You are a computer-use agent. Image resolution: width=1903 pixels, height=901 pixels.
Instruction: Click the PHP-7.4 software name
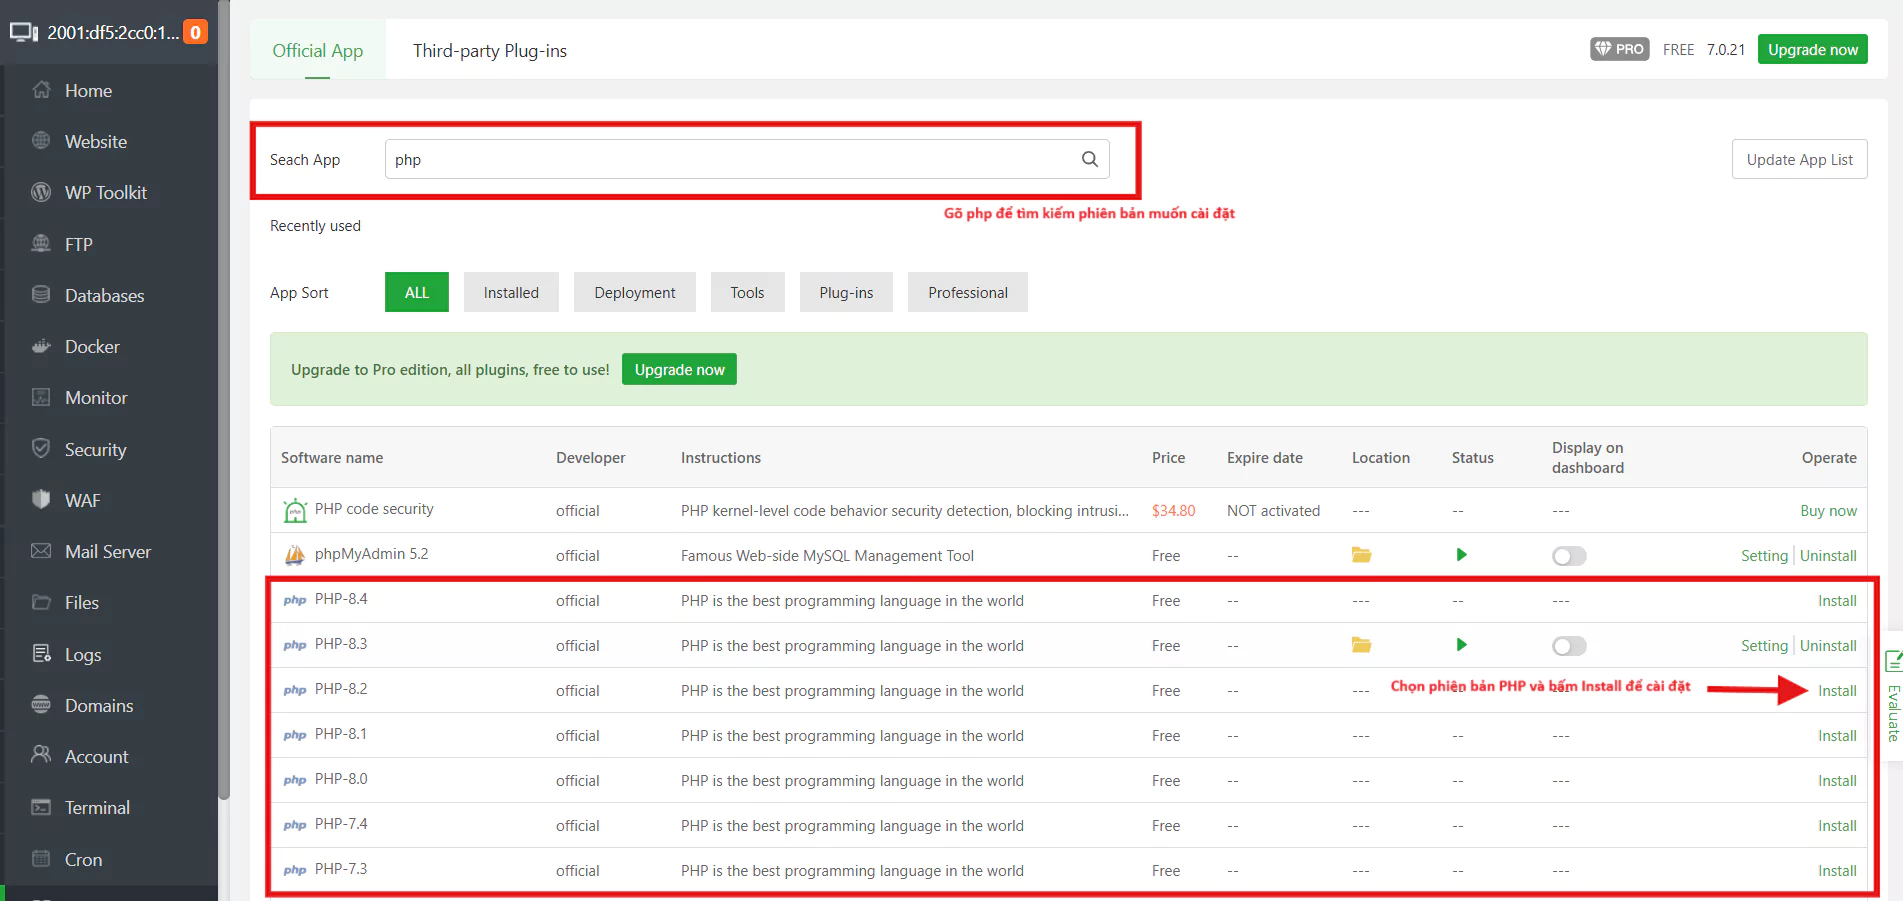click(x=341, y=824)
